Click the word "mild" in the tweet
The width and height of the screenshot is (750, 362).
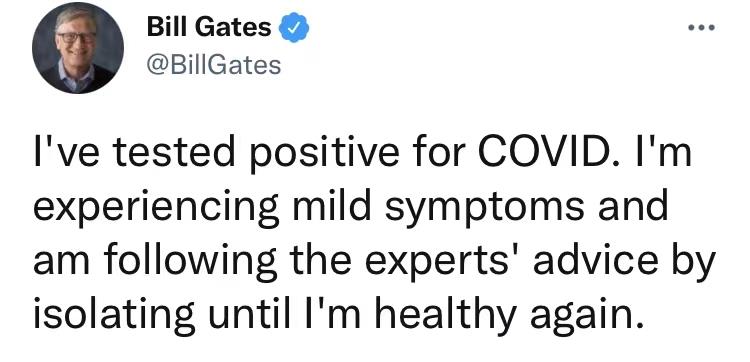tap(331, 208)
